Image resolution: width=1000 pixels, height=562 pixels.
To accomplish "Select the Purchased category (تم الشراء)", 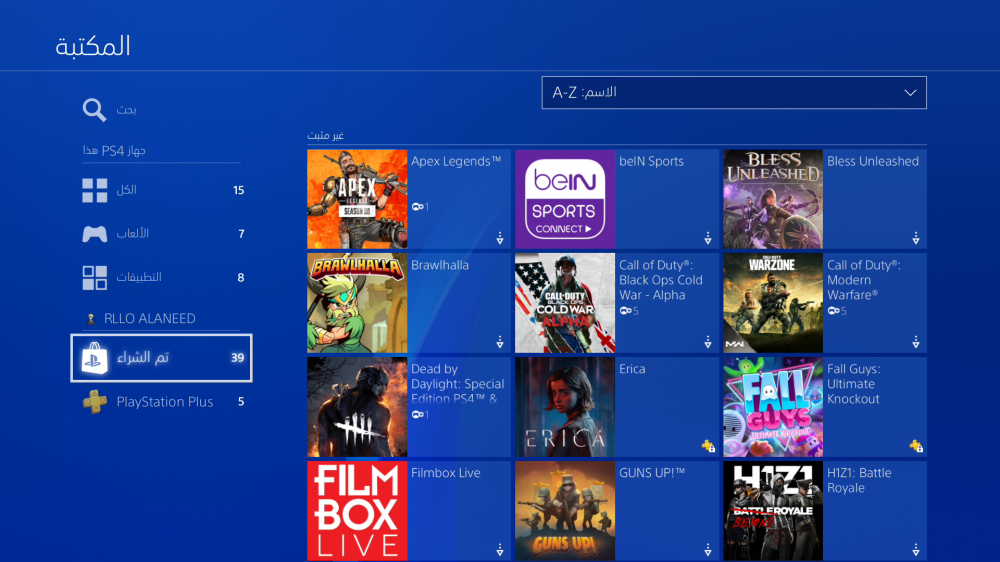I will pyautogui.click(x=161, y=358).
